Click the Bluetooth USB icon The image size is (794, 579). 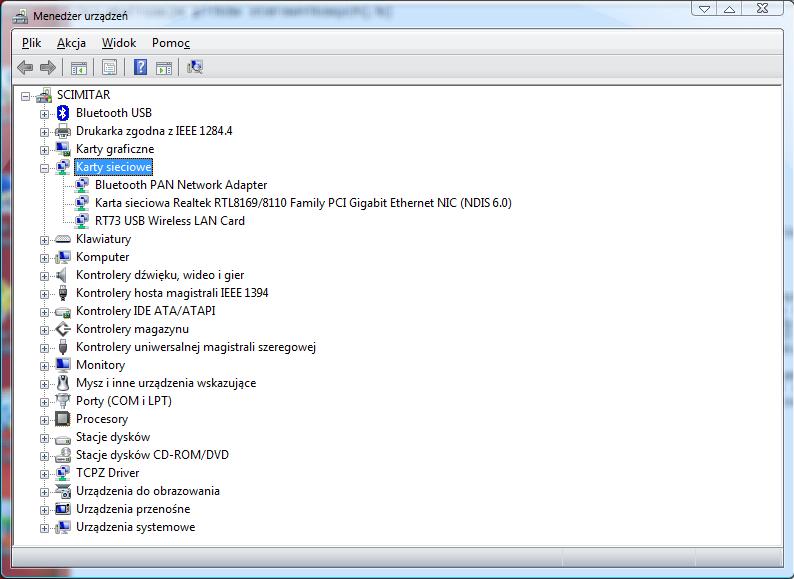63,113
